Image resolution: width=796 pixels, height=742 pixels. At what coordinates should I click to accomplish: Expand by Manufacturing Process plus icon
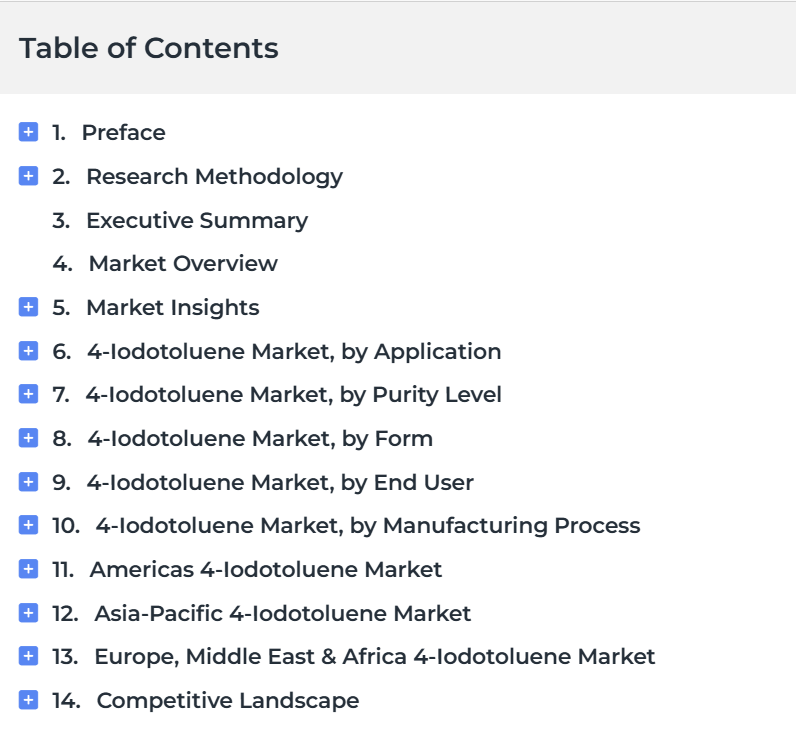28,525
